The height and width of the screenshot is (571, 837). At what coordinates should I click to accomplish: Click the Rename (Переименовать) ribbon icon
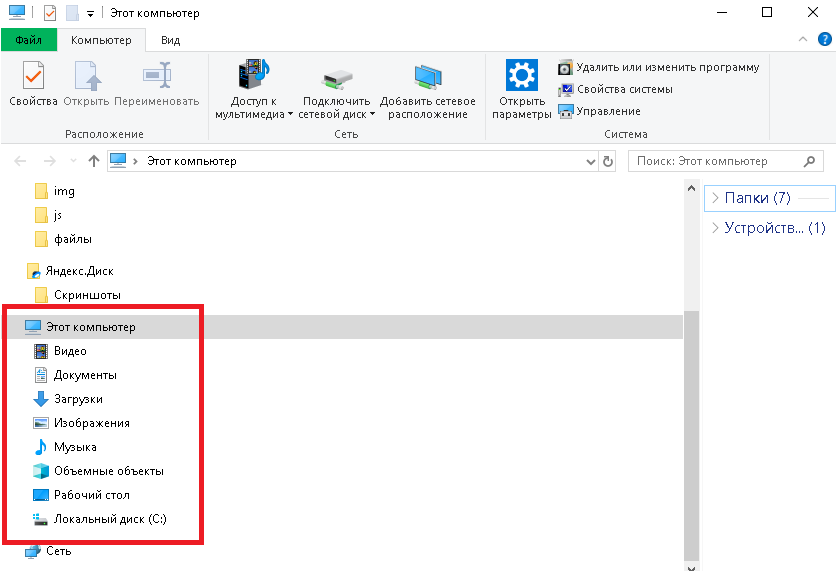coord(157,76)
